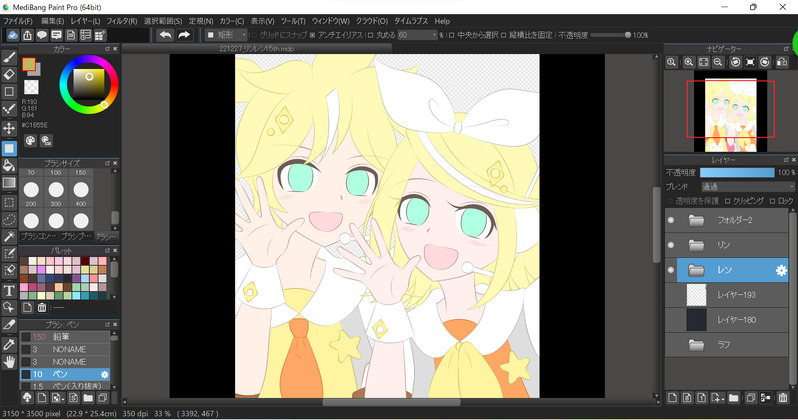
Task: Open the 矩形 shape dropdown
Action: tap(226, 35)
